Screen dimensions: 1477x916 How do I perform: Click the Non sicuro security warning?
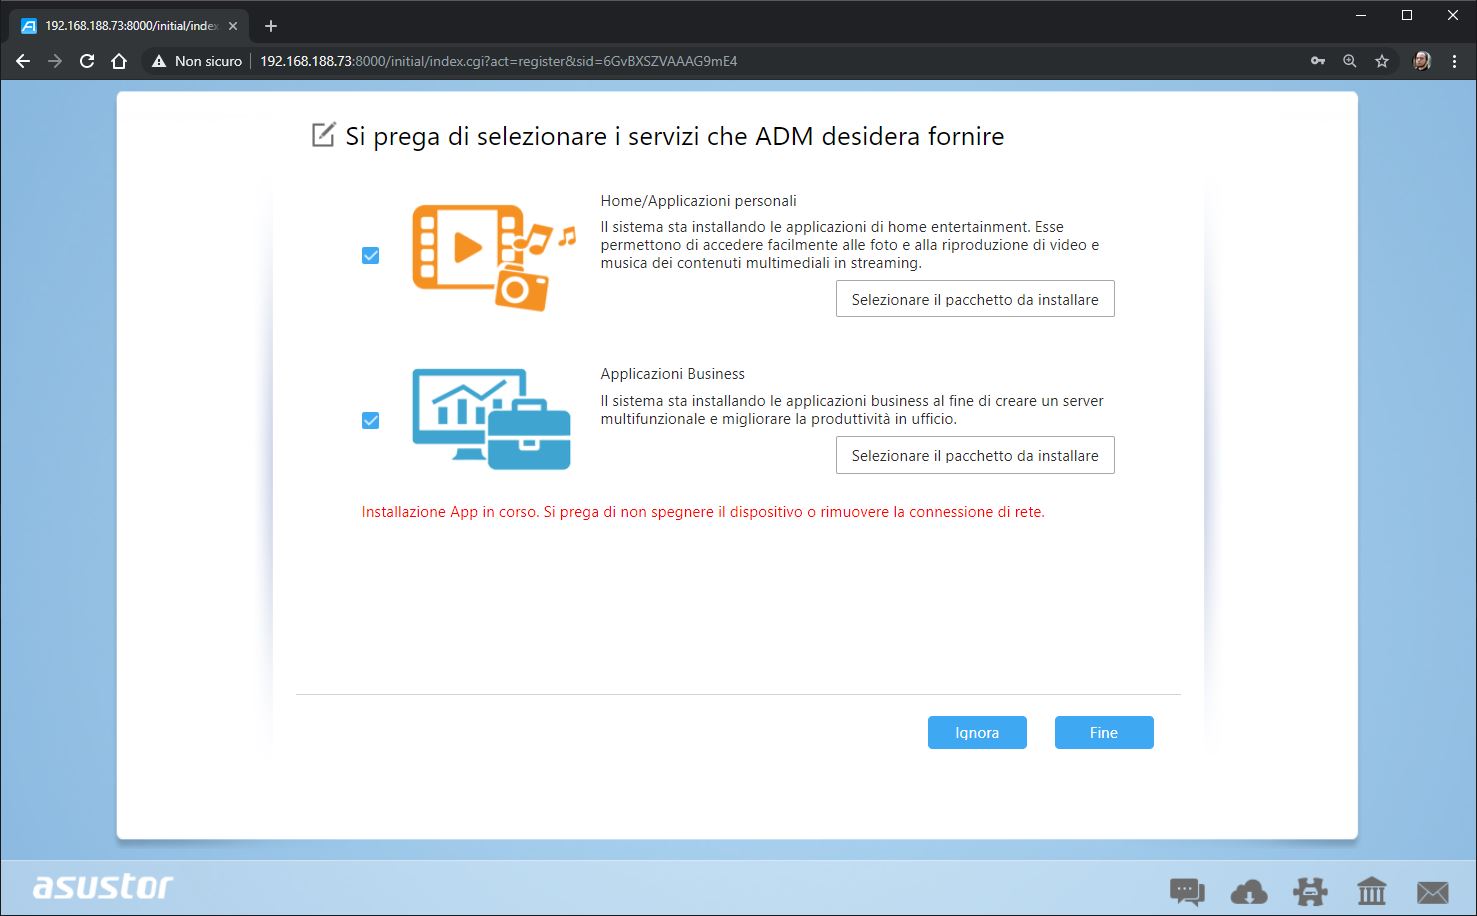(x=197, y=61)
